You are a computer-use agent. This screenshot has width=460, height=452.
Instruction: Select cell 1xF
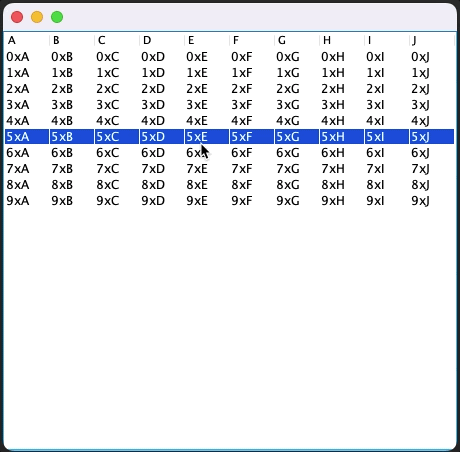coord(252,73)
